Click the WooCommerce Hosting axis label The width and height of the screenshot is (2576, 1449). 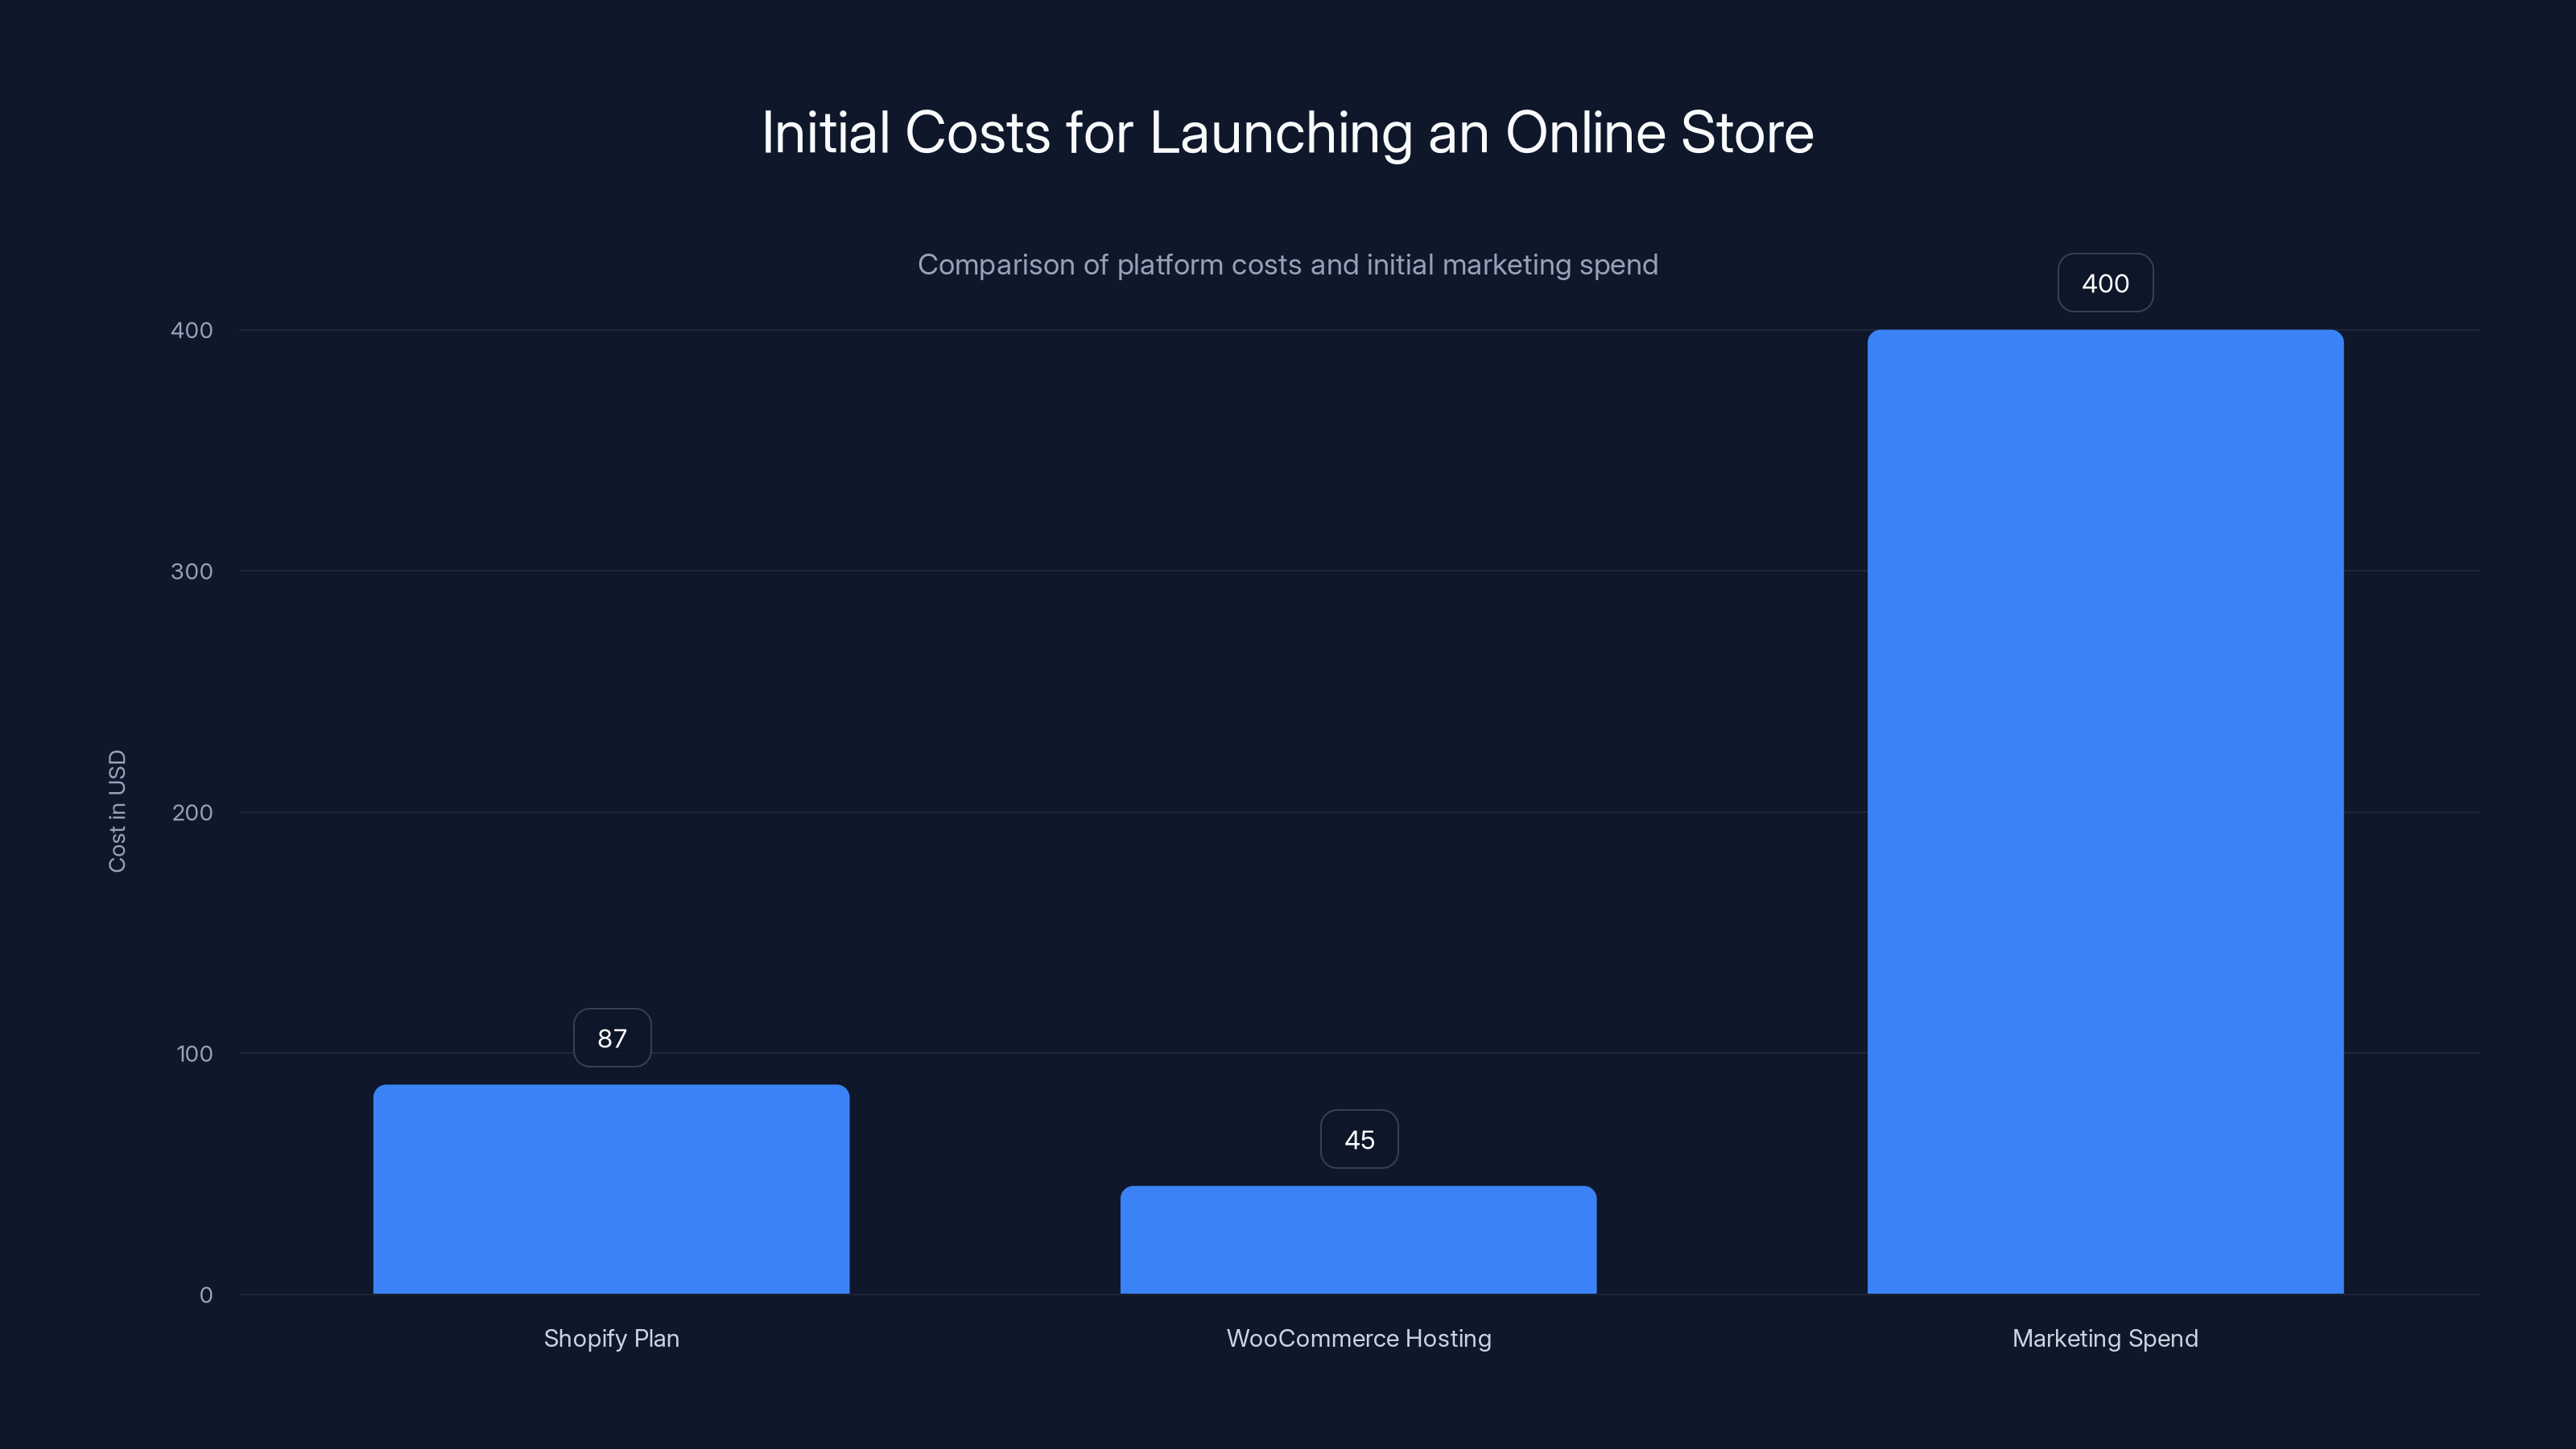[x=1359, y=1338]
